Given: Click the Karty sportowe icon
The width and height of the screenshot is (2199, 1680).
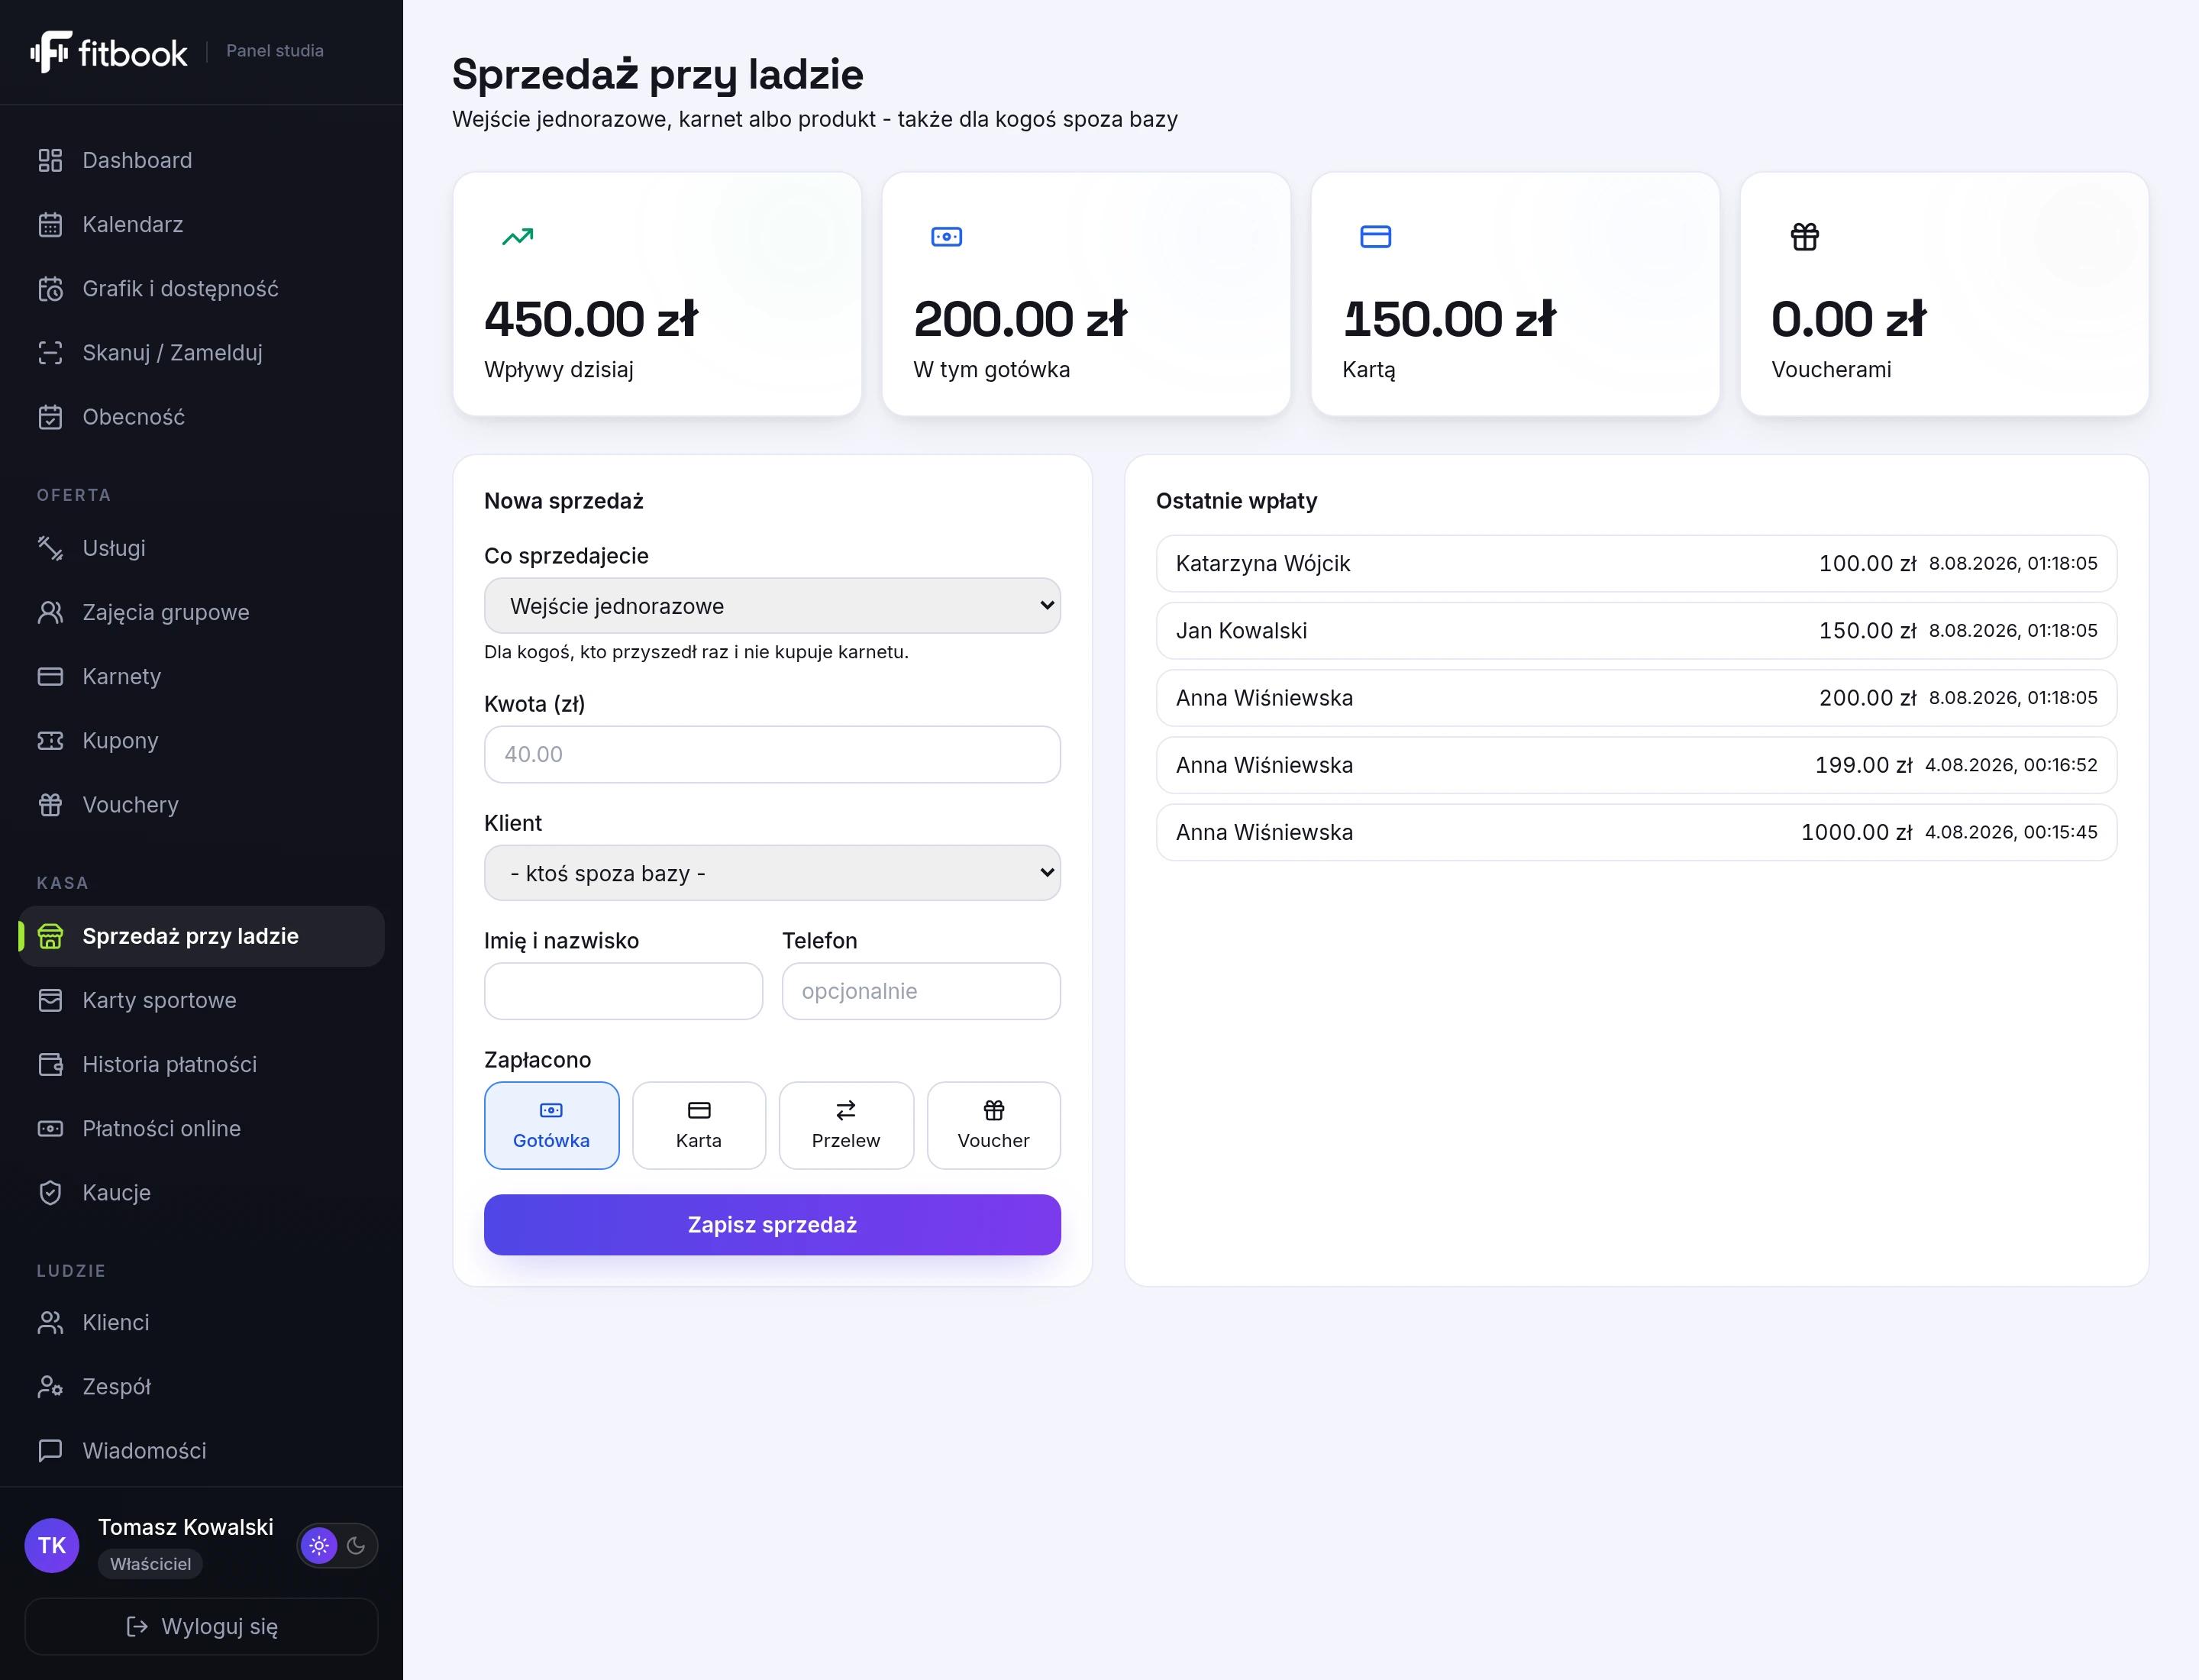Looking at the screenshot, I should [x=50, y=1000].
